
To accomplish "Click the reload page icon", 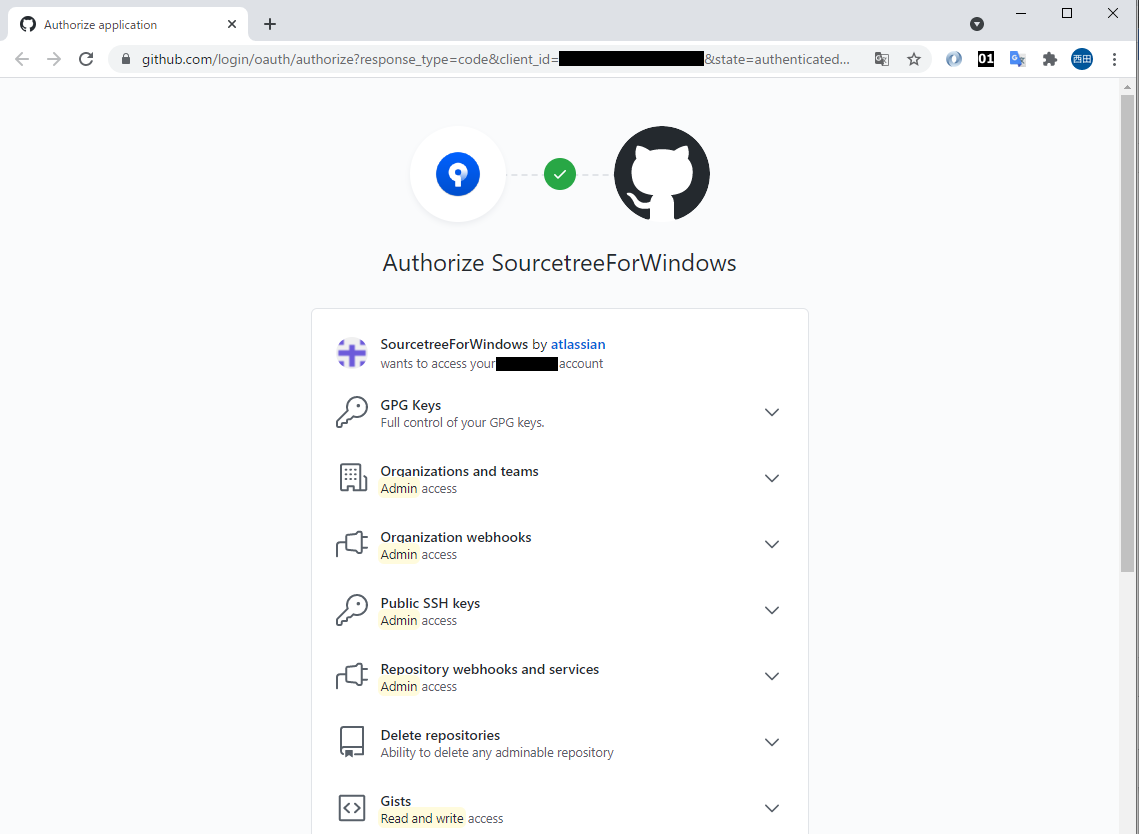I will 86,59.
